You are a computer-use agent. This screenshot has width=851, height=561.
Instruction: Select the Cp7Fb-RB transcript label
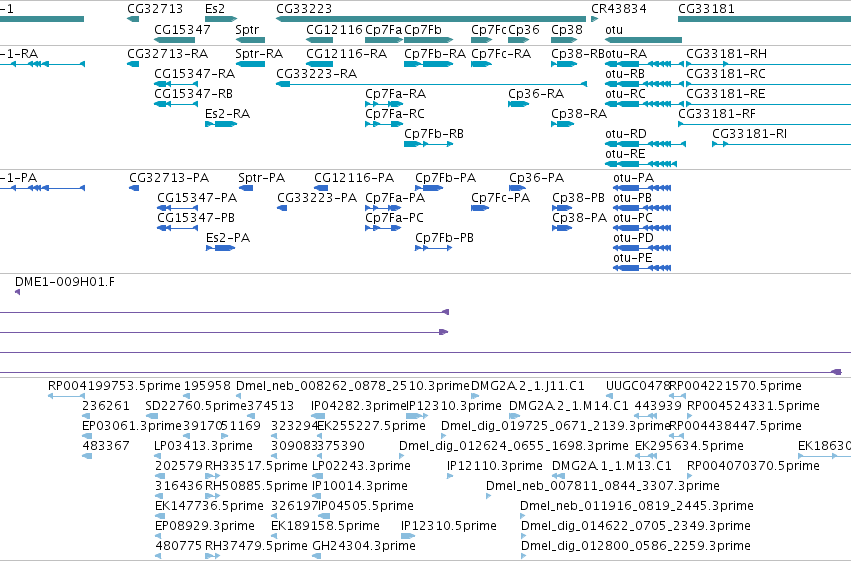point(434,134)
